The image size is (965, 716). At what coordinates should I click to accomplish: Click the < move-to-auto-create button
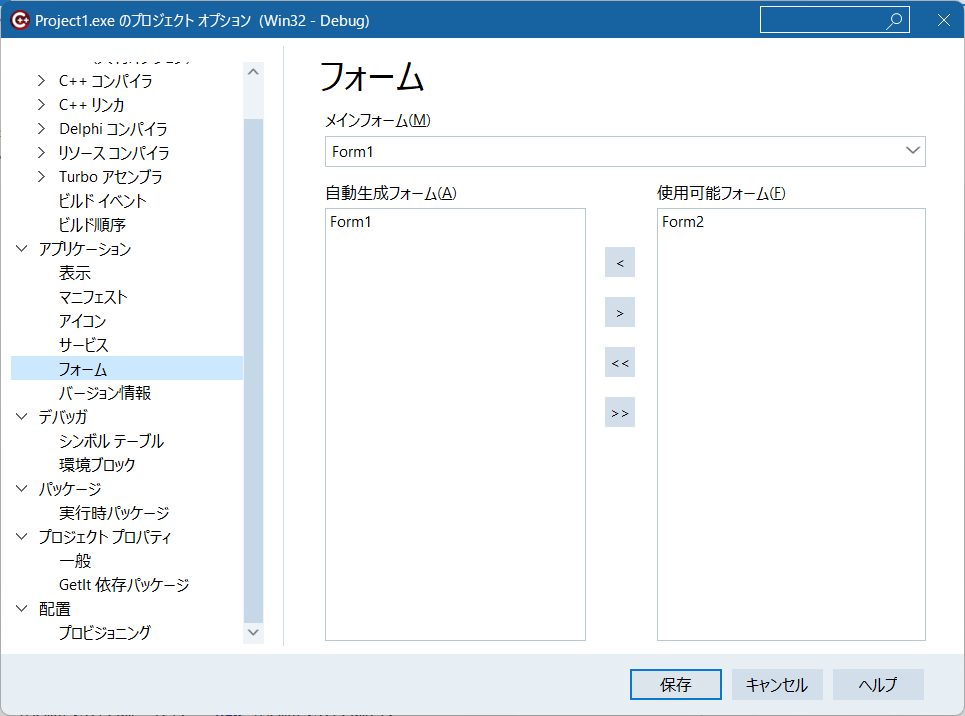(x=620, y=262)
